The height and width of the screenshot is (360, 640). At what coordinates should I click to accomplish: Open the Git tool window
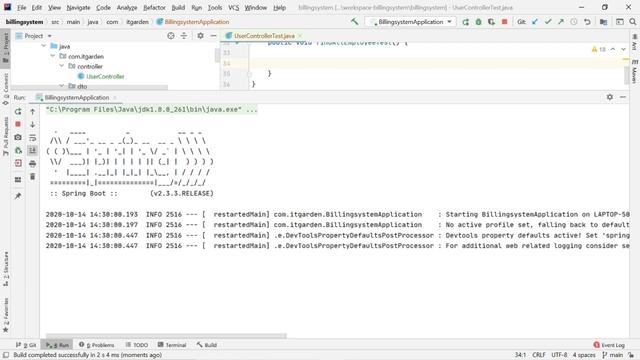click(x=26, y=345)
